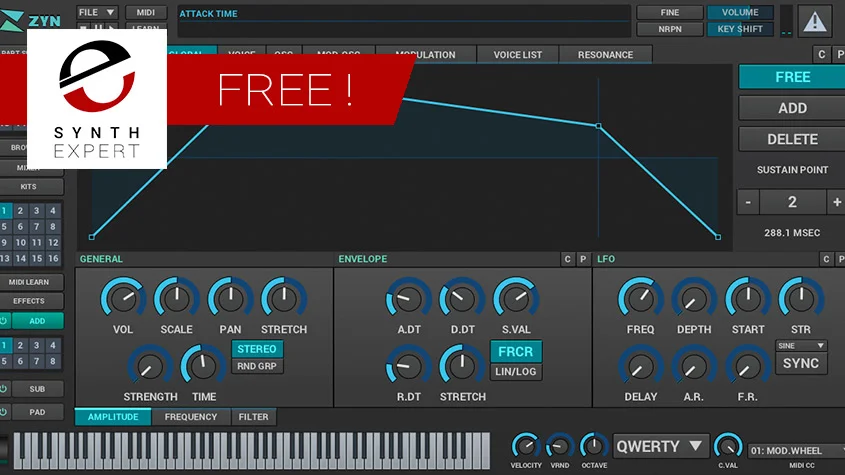
Task: Click the C.VAL knob
Action: tap(728, 446)
